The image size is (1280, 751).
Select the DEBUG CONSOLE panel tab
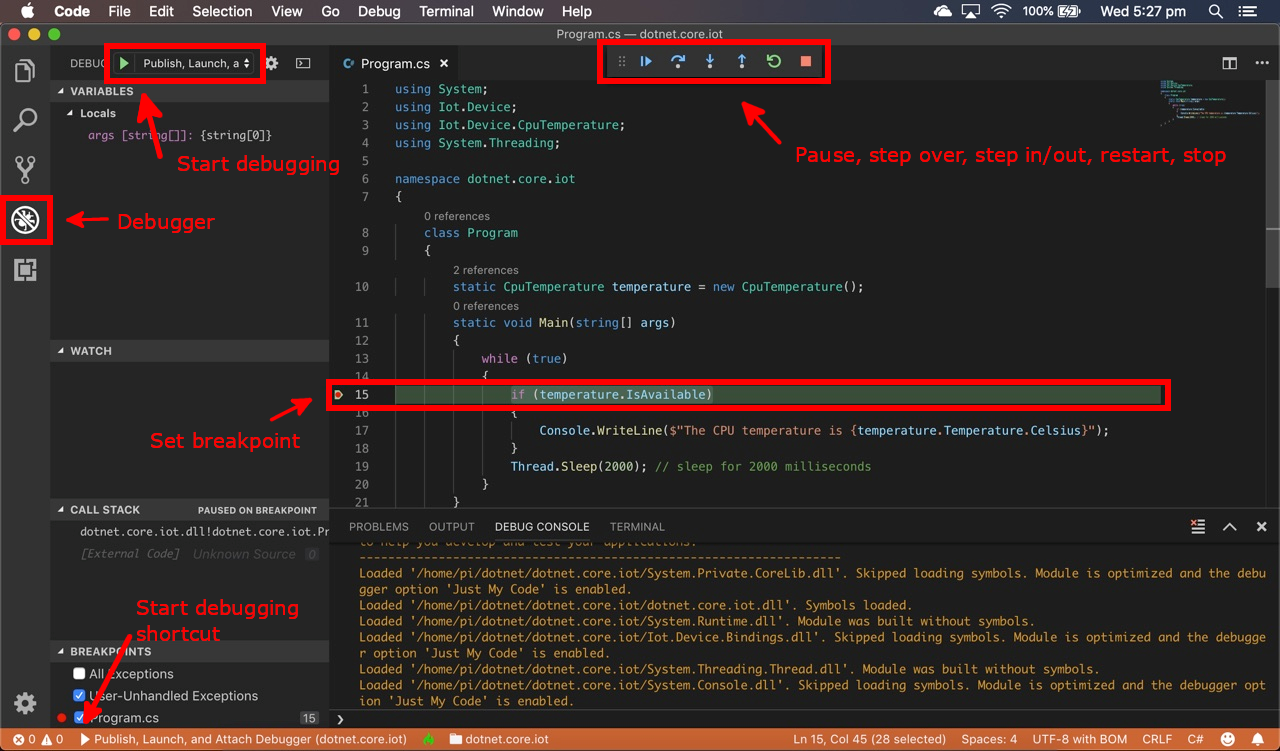(542, 526)
